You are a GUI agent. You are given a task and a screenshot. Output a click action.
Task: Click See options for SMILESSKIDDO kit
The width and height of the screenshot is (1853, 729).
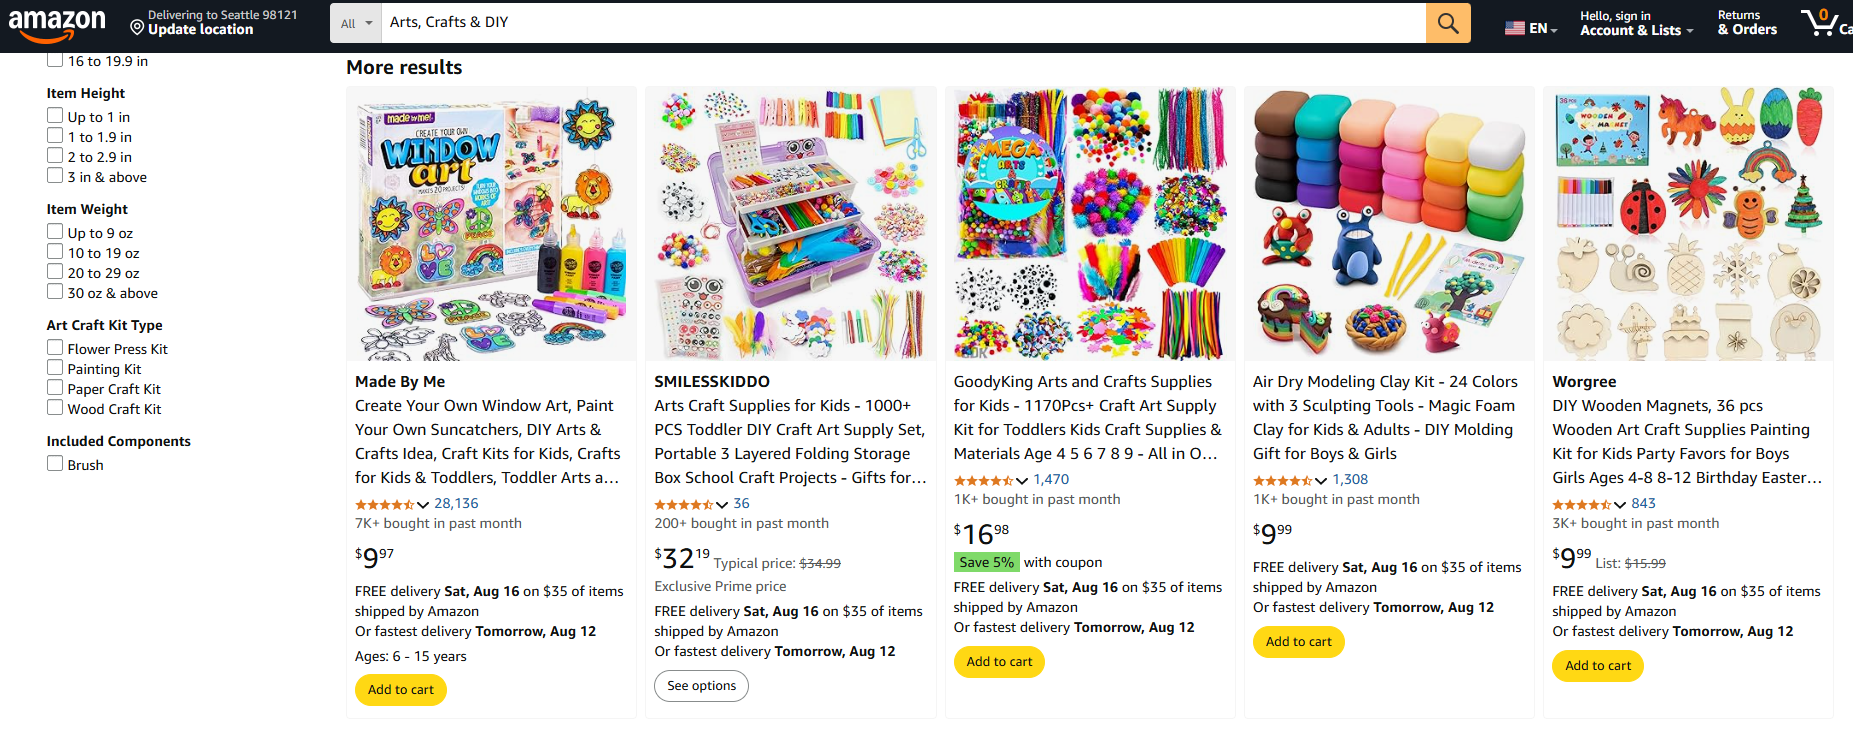click(x=701, y=686)
